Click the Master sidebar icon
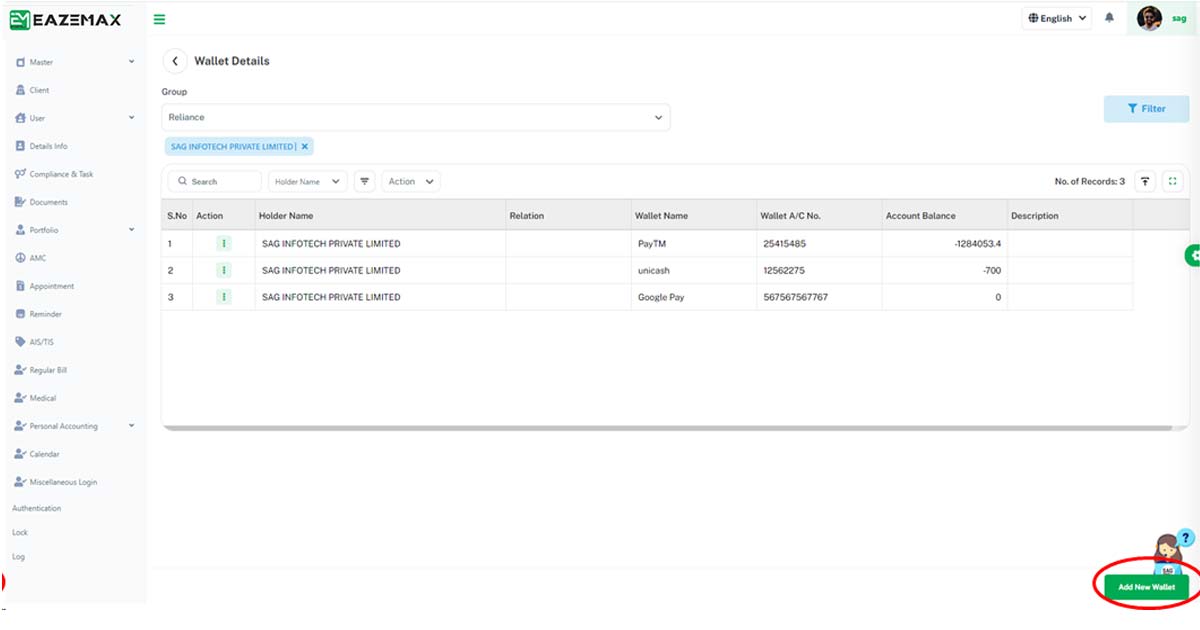Screen dimensions: 1200x630 20,62
